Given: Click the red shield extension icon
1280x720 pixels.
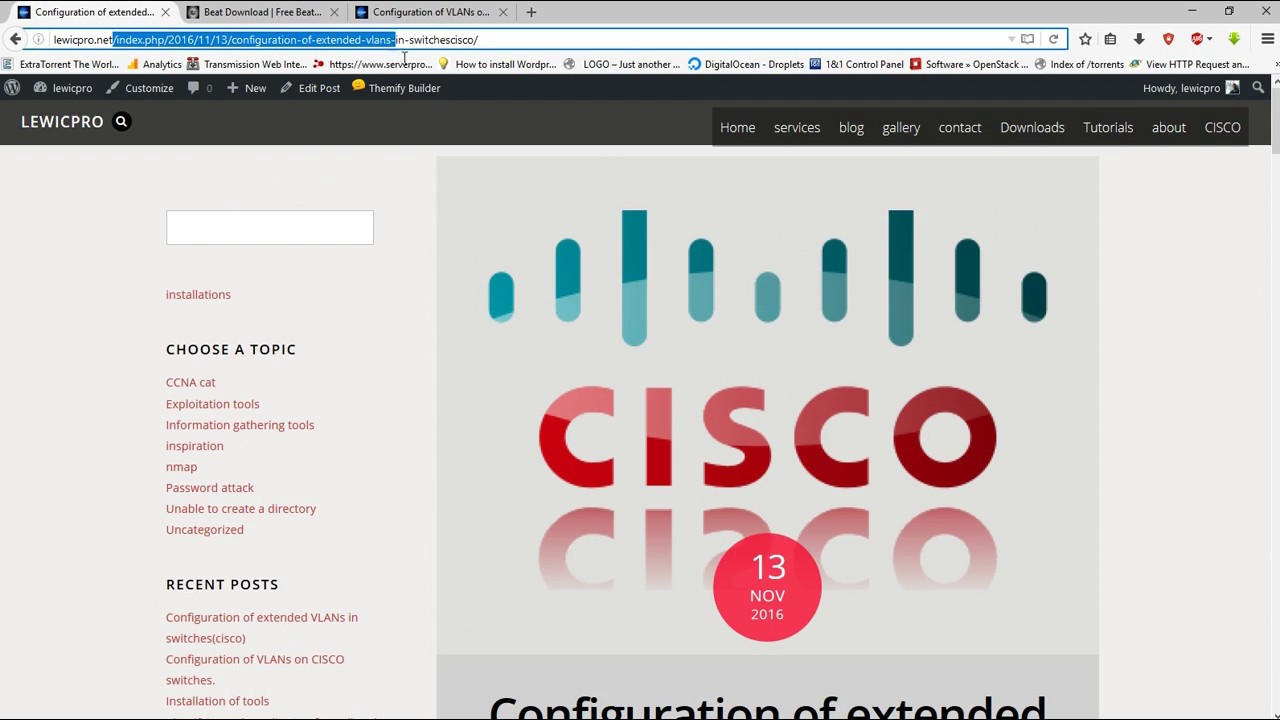Looking at the screenshot, I should click(x=1168, y=39).
